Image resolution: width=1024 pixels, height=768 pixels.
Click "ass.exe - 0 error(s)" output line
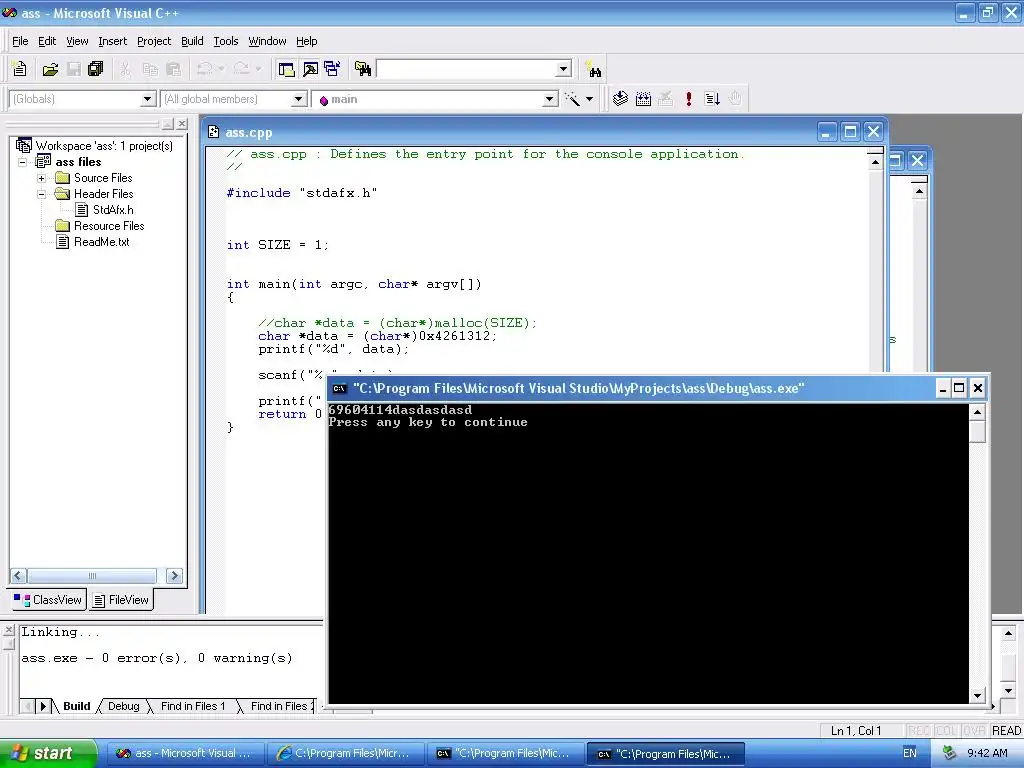click(157, 658)
